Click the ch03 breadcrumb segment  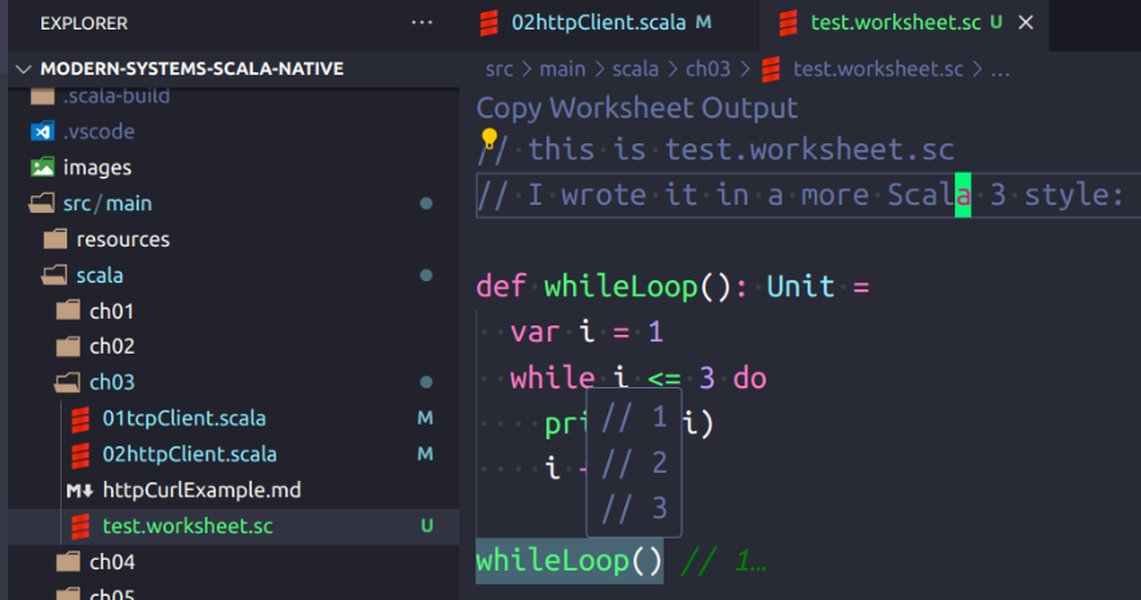(x=707, y=69)
